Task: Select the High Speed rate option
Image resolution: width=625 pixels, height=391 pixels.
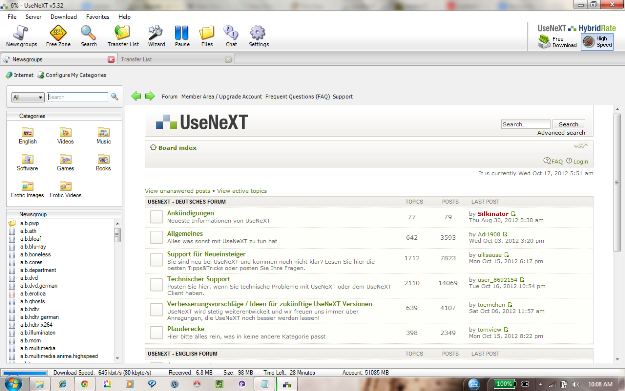Action: 597,41
